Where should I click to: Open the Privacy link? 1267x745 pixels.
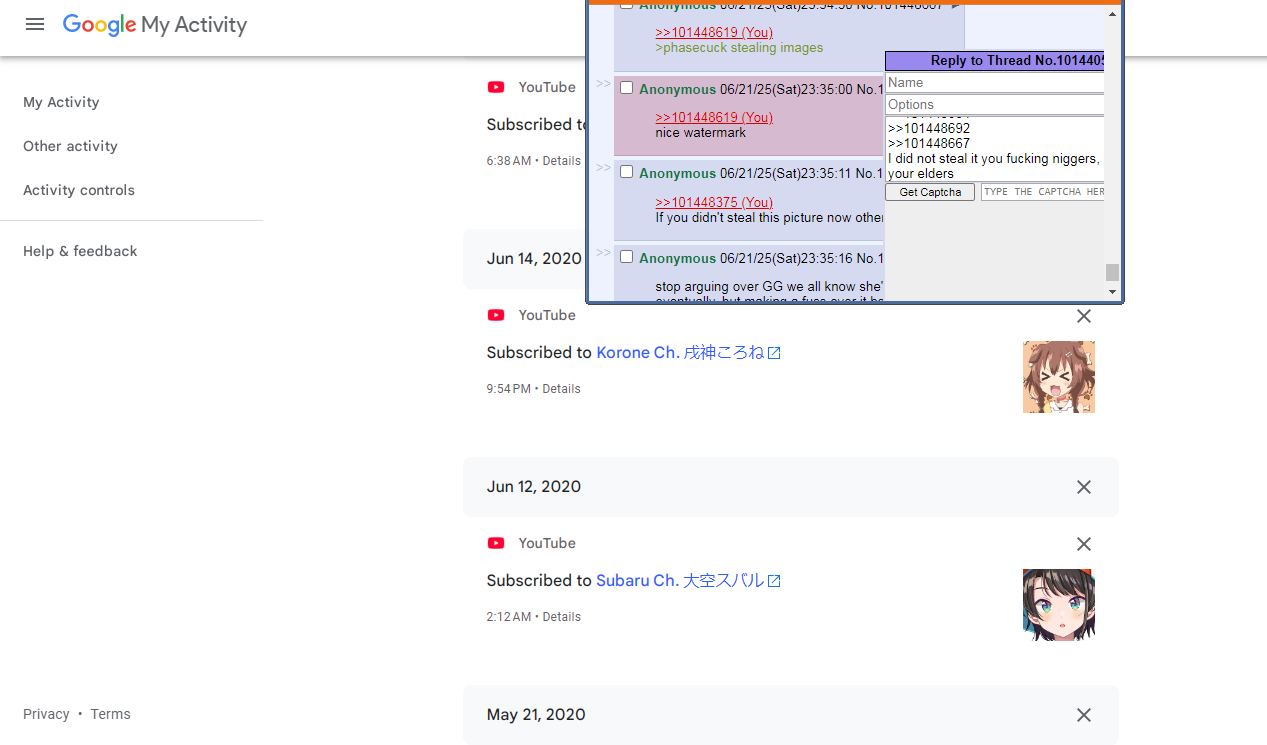tap(46, 714)
